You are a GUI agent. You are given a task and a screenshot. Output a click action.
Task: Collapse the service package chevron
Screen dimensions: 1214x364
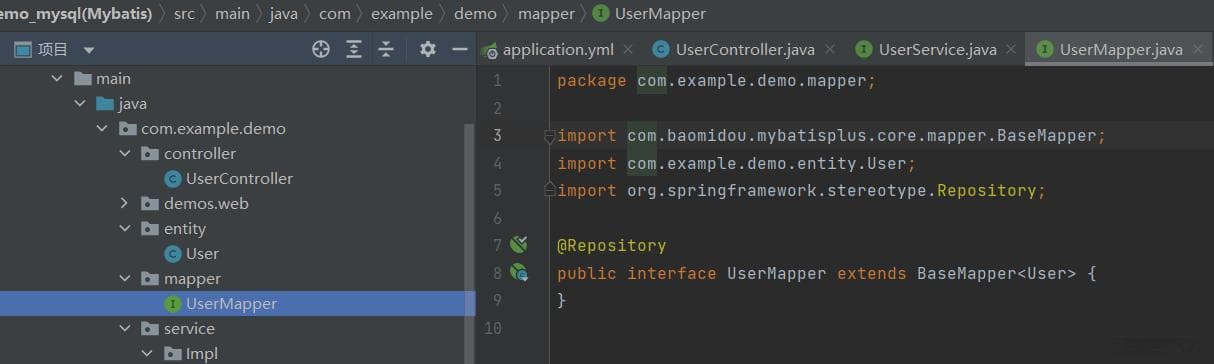(x=125, y=329)
